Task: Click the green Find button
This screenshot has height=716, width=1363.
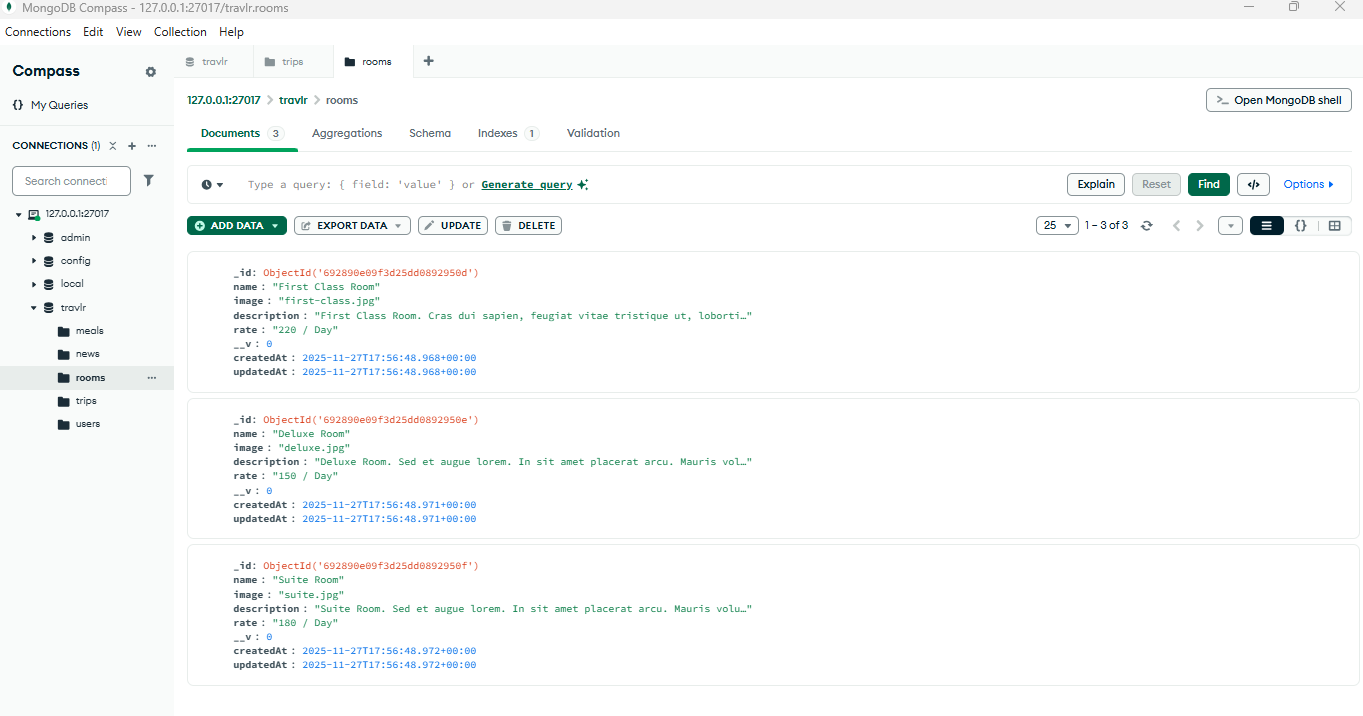Action: coord(1208,184)
